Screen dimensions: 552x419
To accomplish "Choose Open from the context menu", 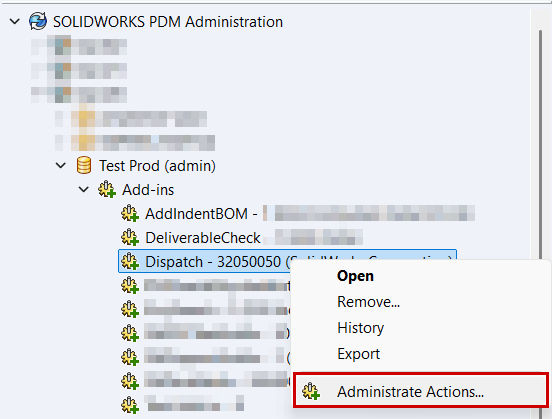I will click(355, 276).
